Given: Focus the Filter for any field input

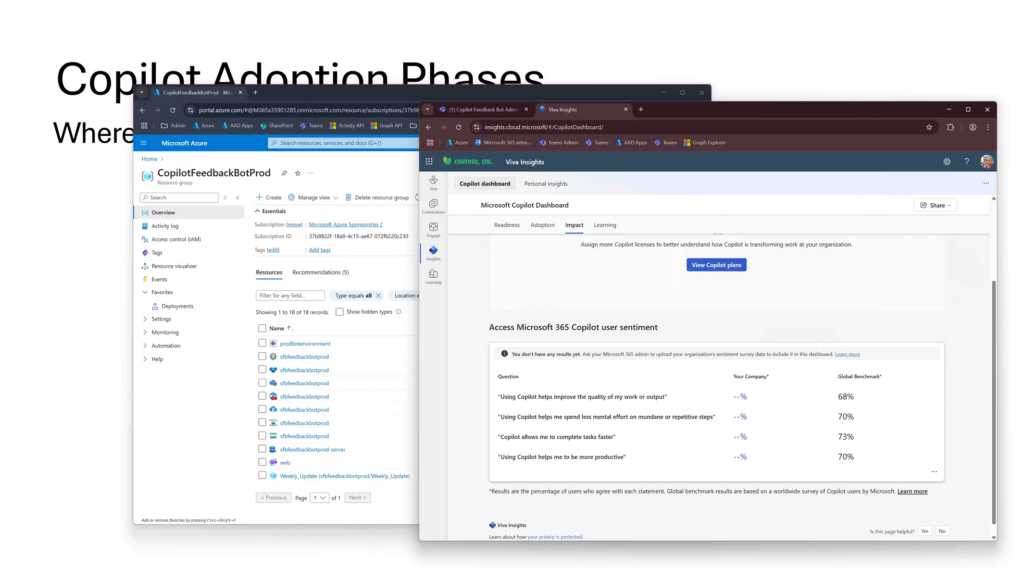Looking at the screenshot, I should pyautogui.click(x=290, y=296).
